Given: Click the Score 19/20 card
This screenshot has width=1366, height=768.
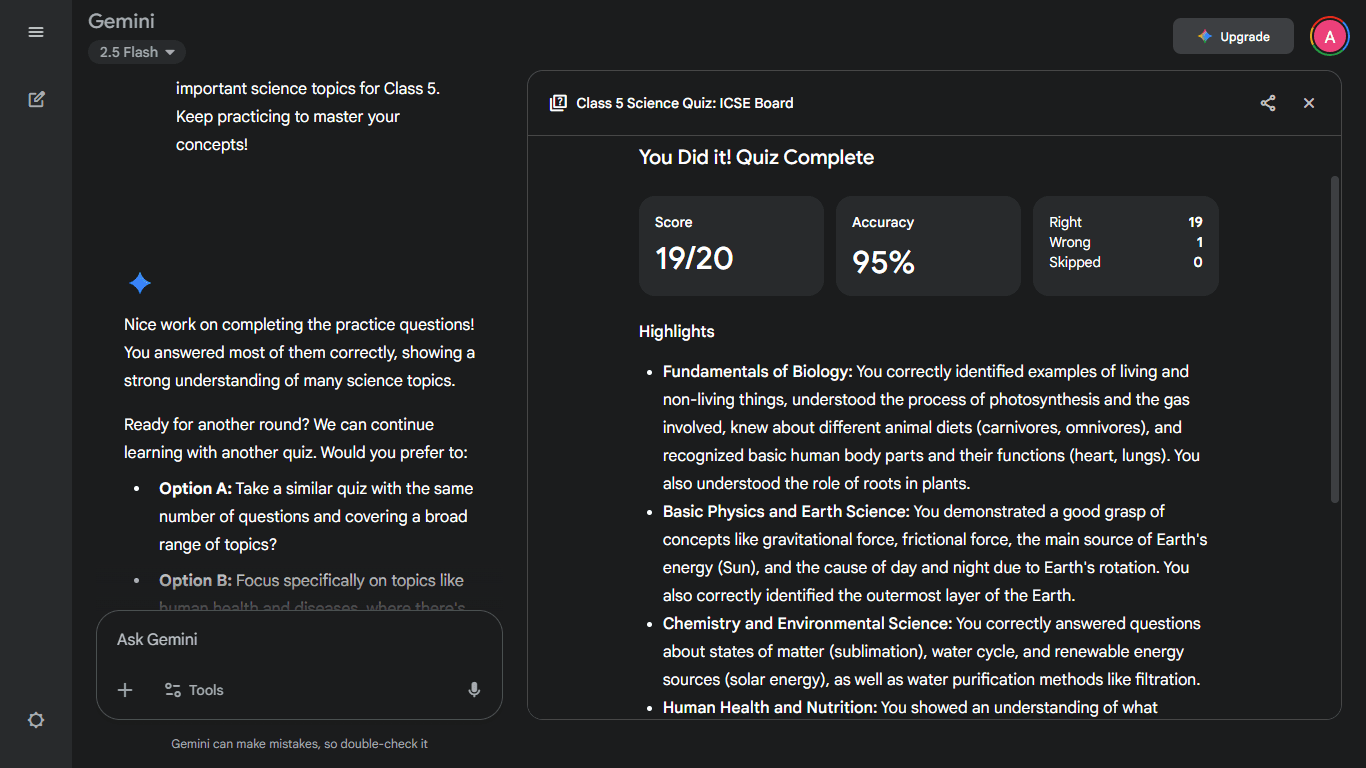Looking at the screenshot, I should pyautogui.click(x=731, y=246).
